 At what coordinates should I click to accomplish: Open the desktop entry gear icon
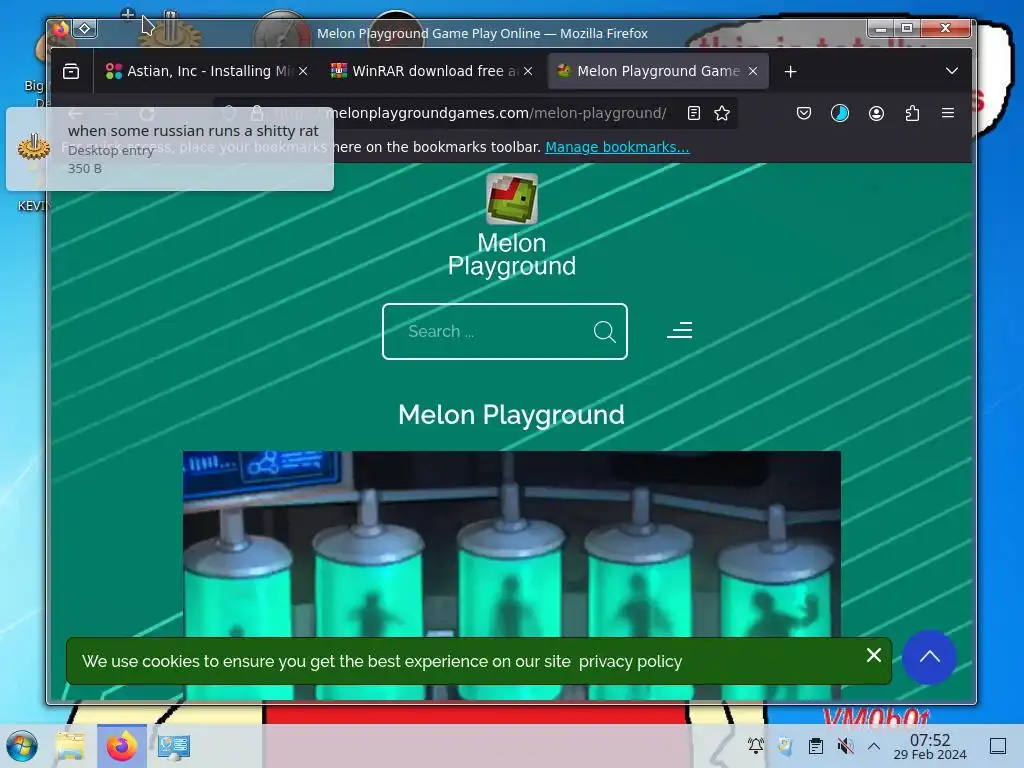coord(34,148)
